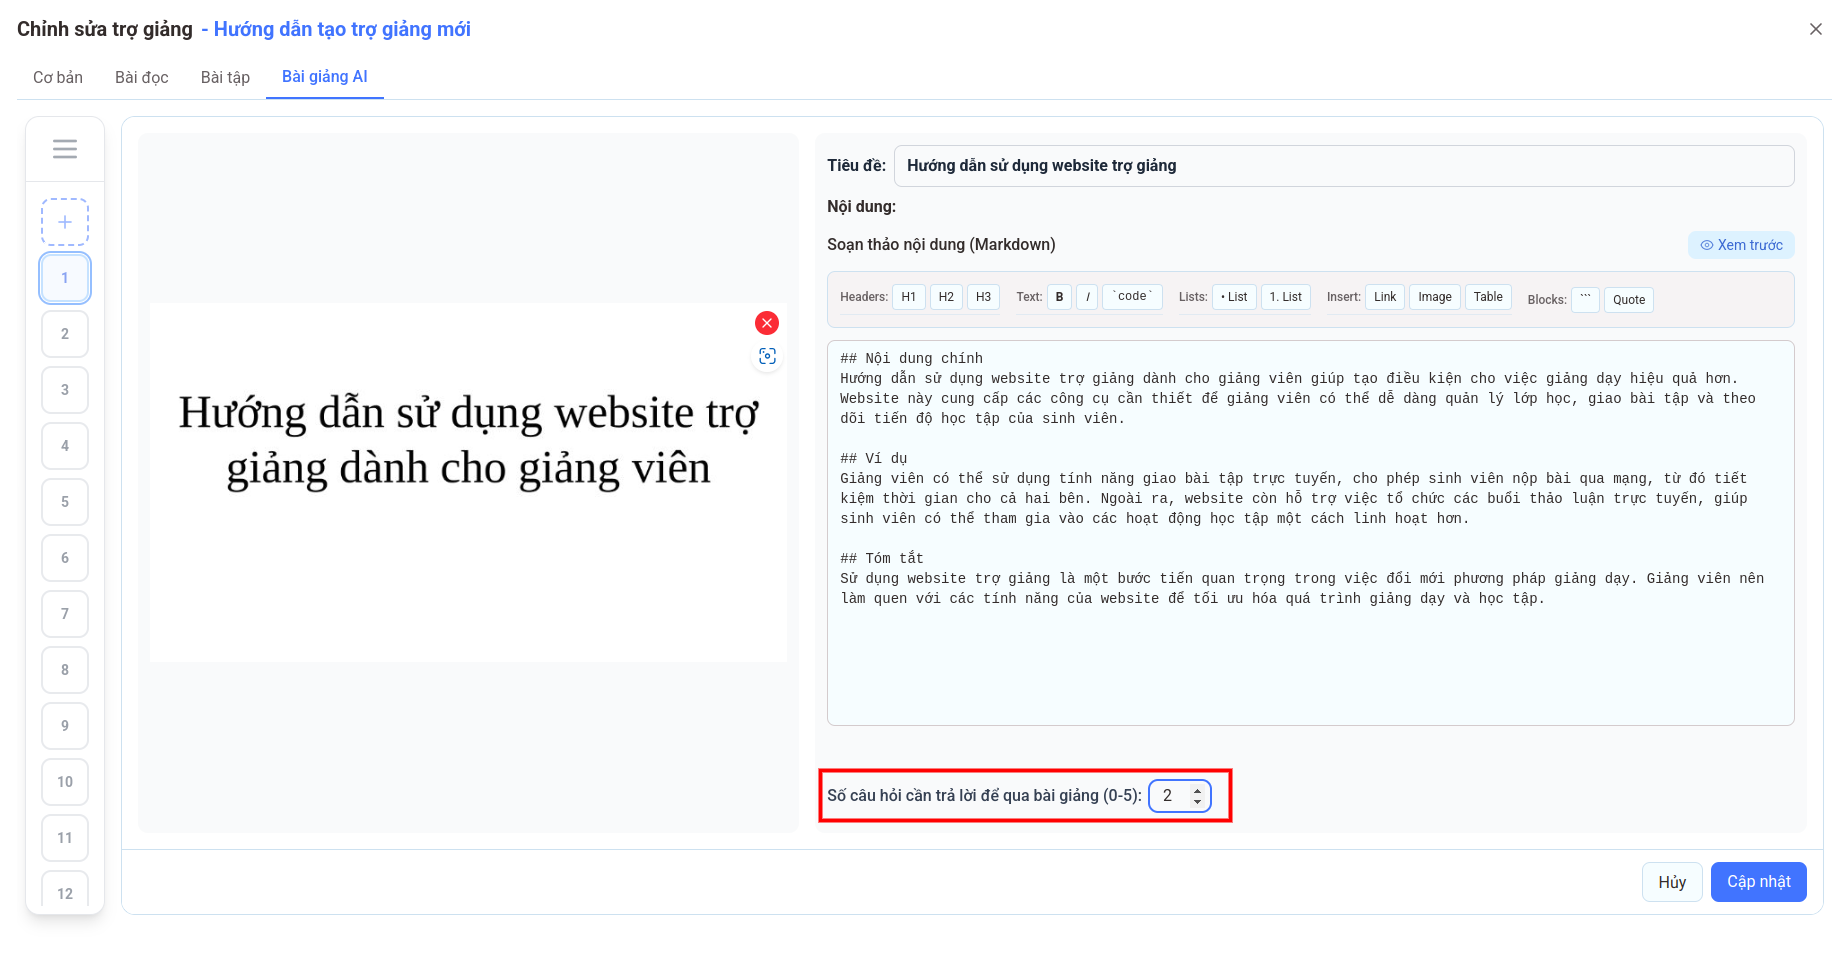Increase question count with stepper arrow
Viewport: 1839px width, 968px height.
(x=1197, y=790)
